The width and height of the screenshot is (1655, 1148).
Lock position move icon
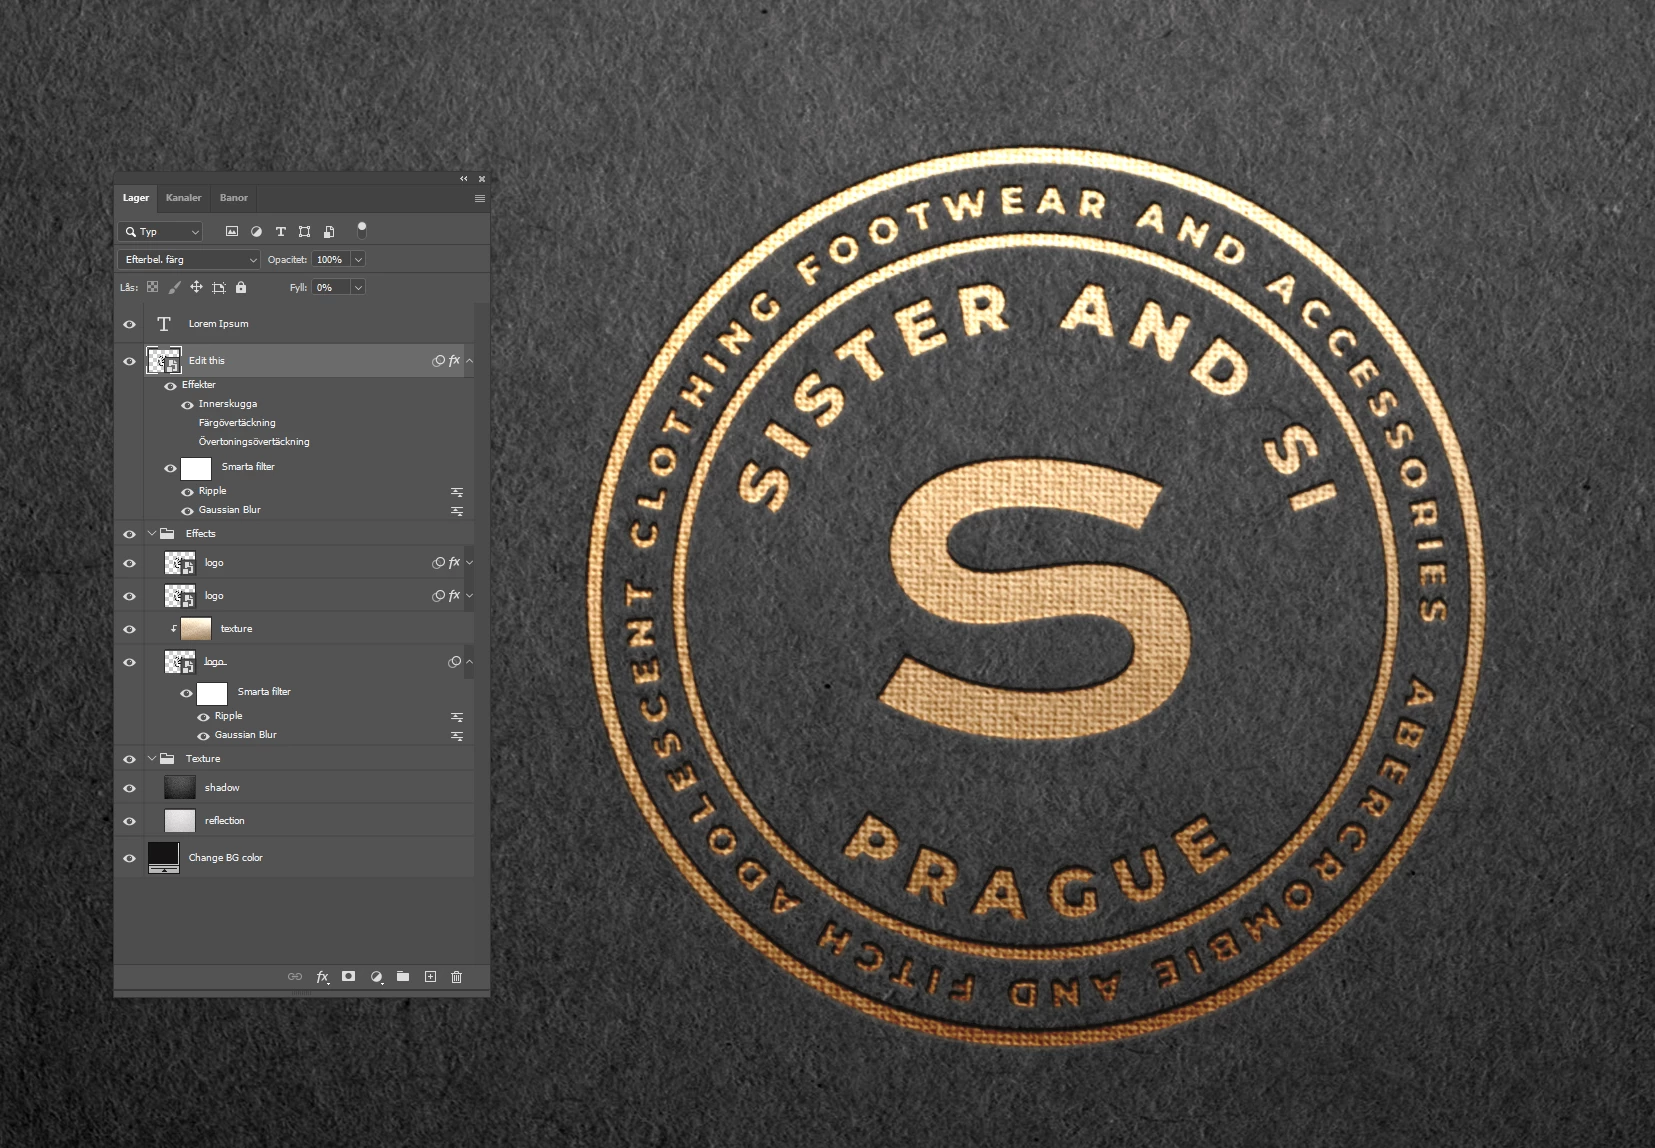(x=196, y=287)
